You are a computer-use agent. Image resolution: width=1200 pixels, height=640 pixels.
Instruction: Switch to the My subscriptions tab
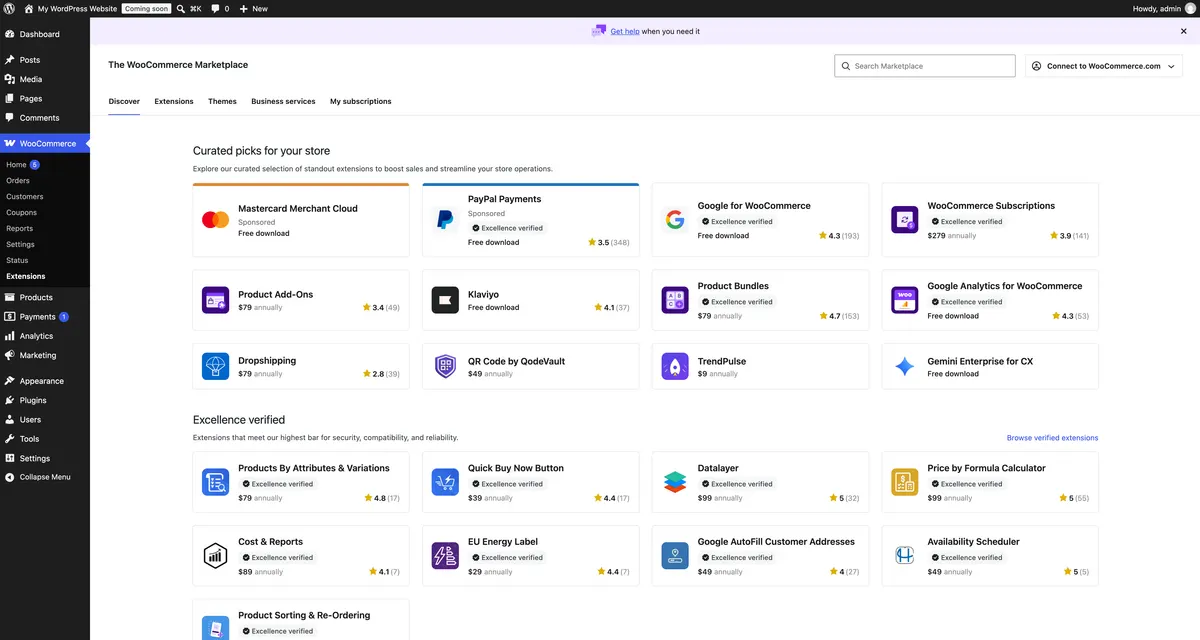pos(361,101)
